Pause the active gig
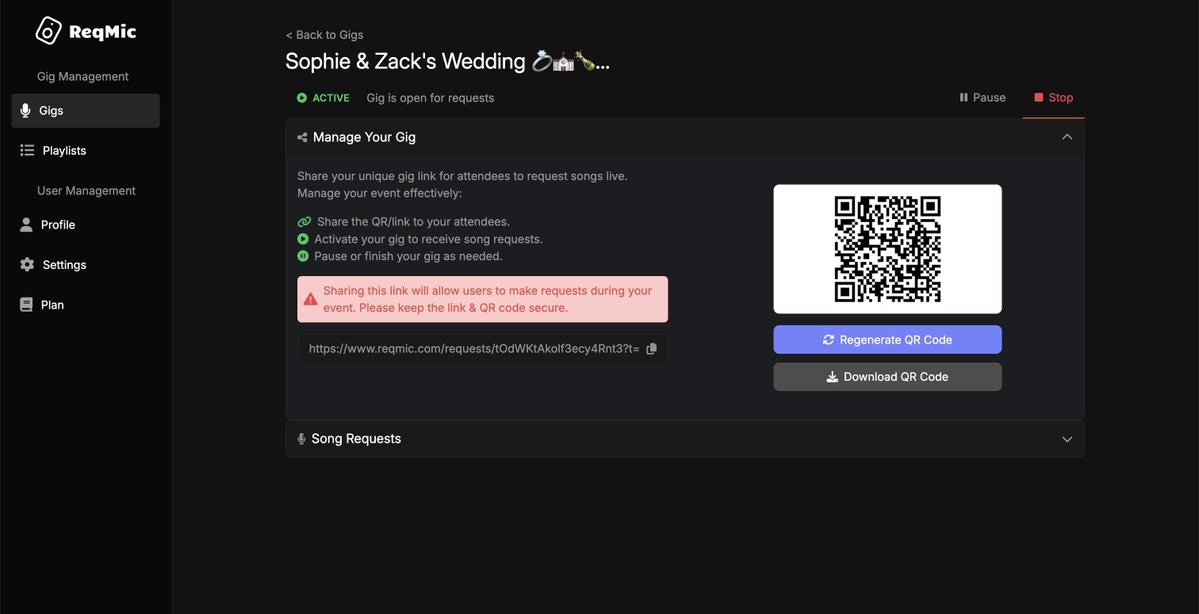This screenshot has height=614, width=1199. [983, 97]
